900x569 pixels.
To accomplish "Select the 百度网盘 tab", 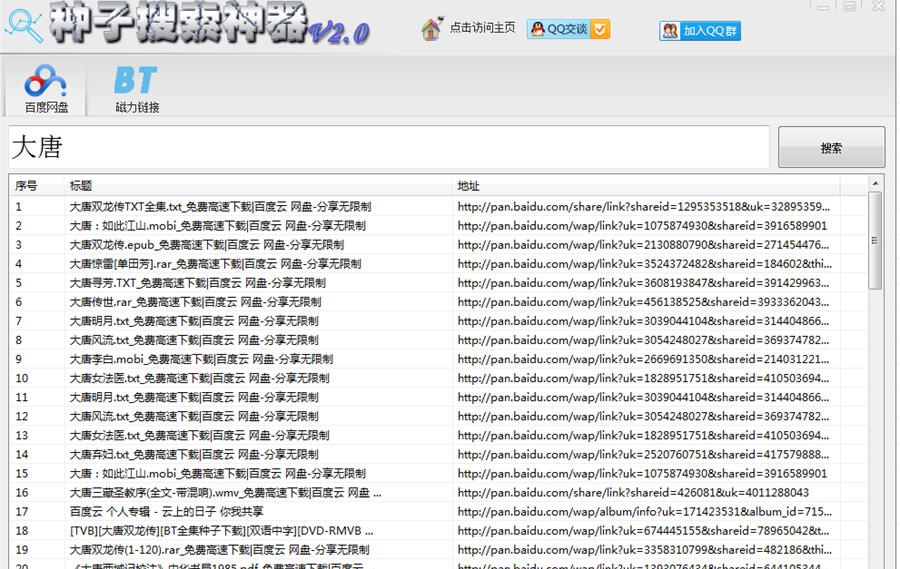I will (46, 88).
